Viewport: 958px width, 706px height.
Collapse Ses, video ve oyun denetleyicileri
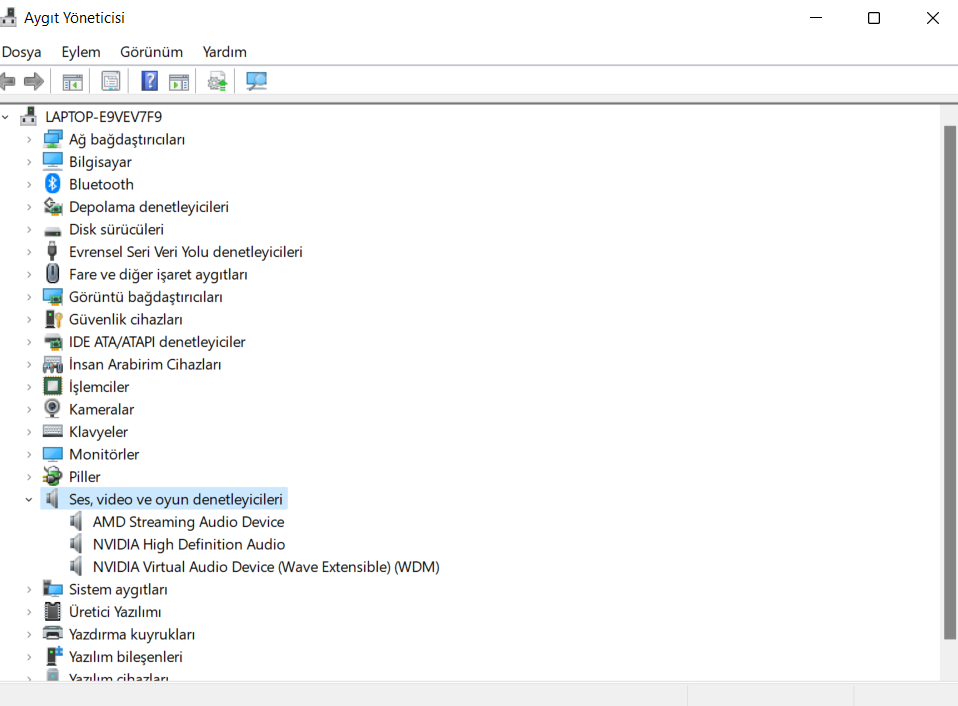(29, 499)
